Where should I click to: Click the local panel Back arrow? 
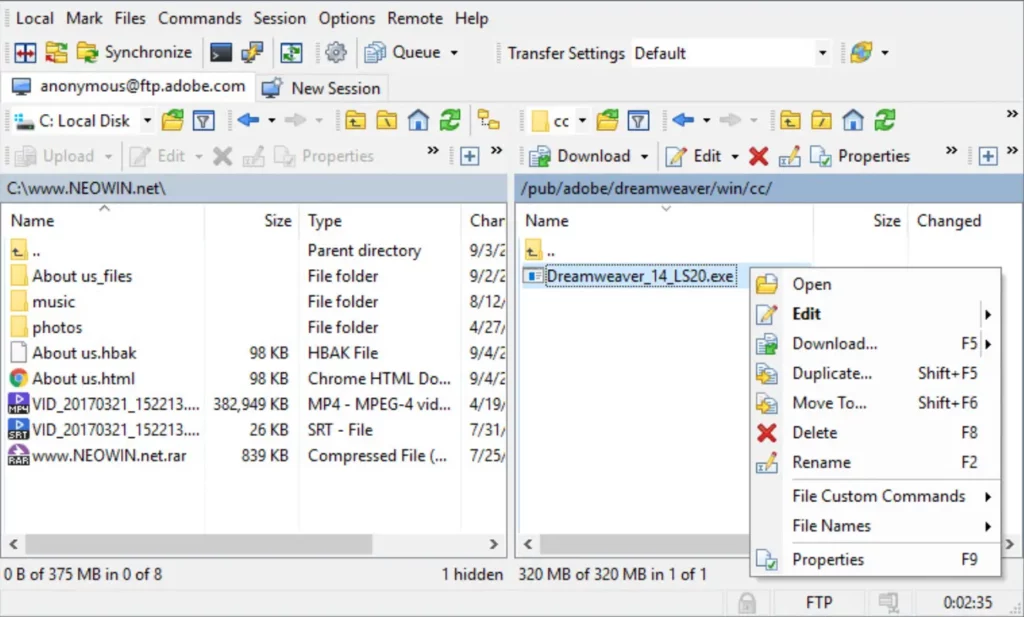click(248, 120)
